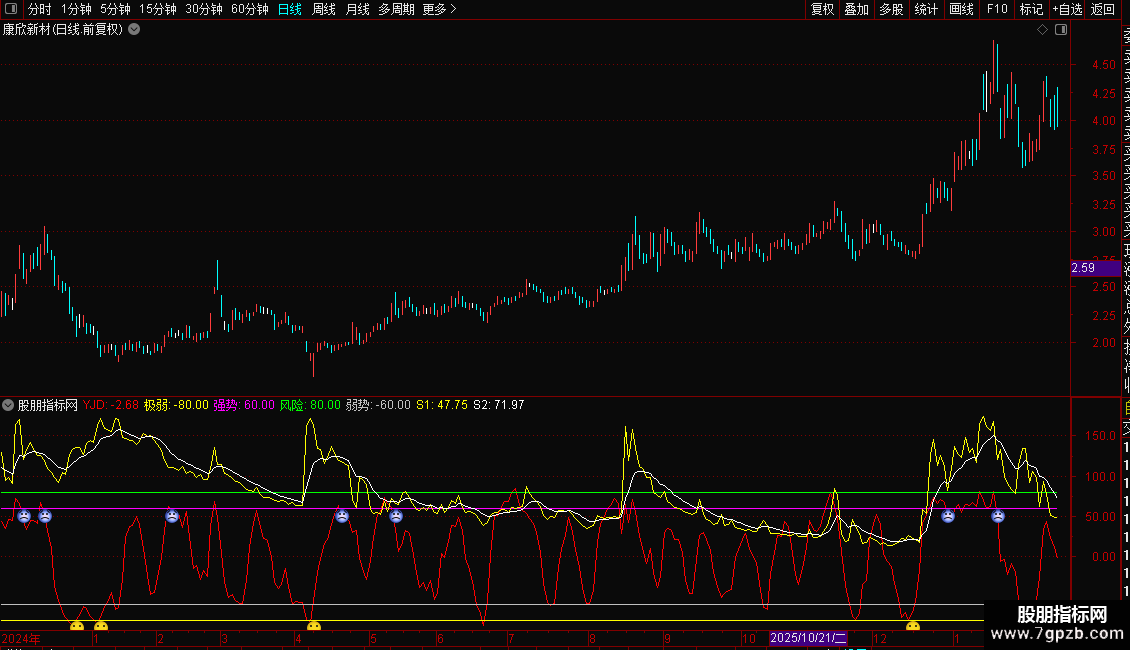Click the blue sad-face marker left of month 2
1130x650 pixels.
coord(172,516)
